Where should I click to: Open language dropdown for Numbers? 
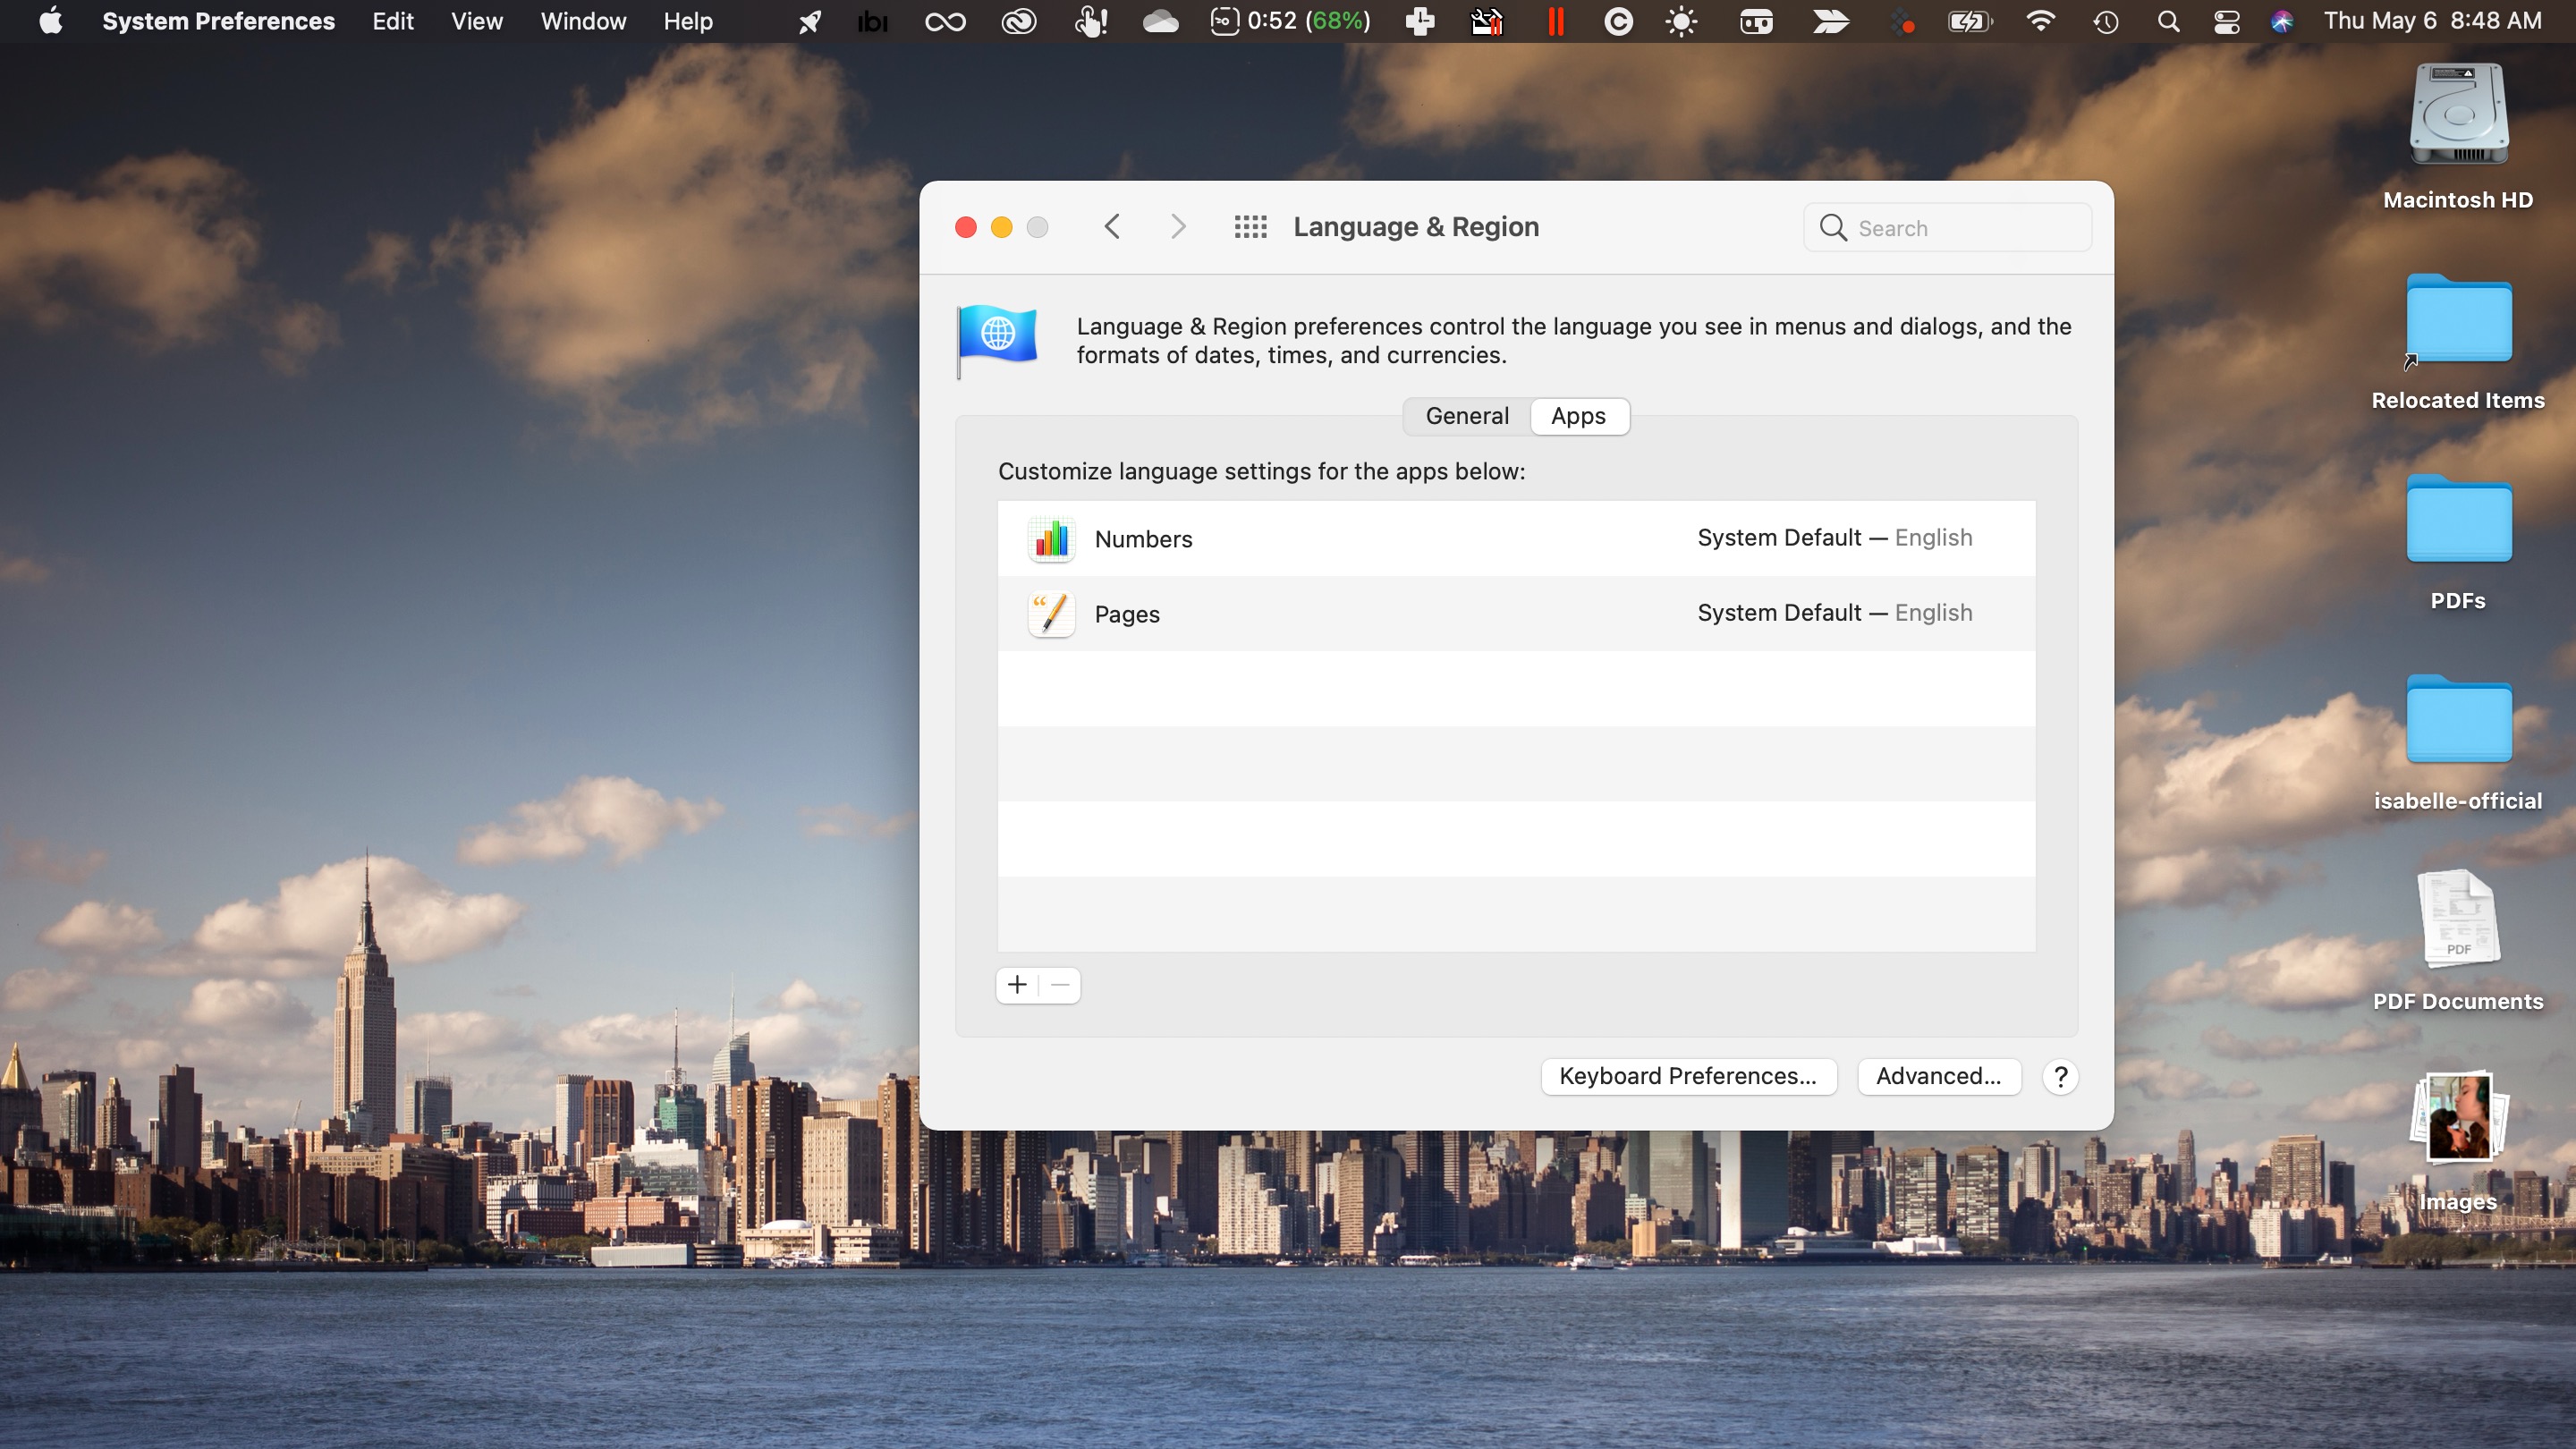[1835, 537]
